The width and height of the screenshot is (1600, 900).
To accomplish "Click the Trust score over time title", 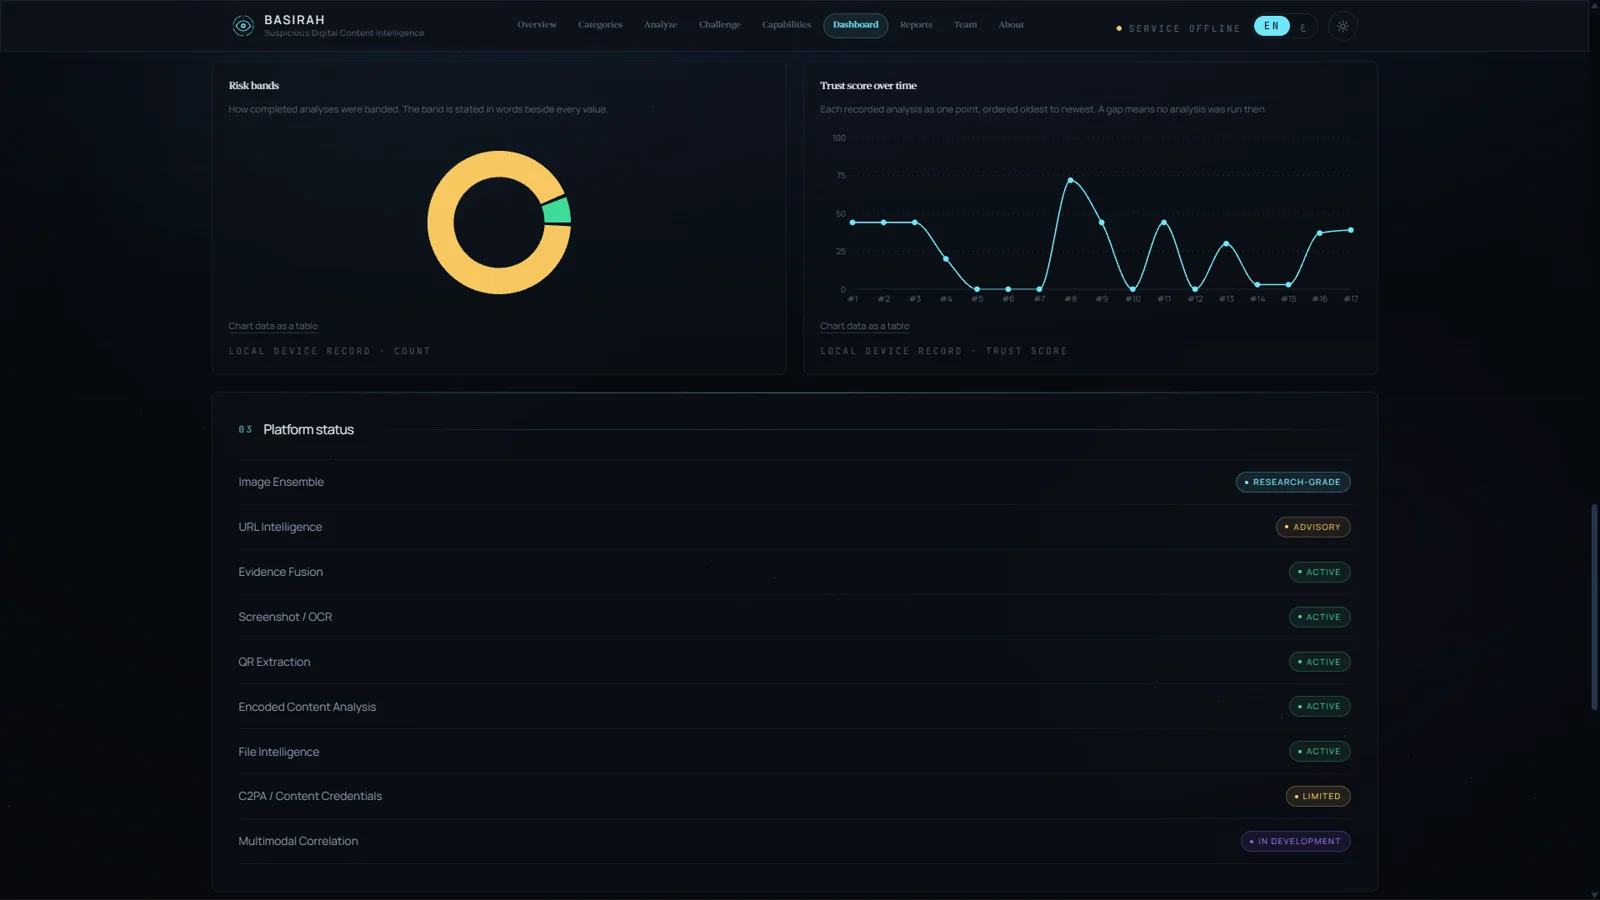I will (x=868, y=86).
